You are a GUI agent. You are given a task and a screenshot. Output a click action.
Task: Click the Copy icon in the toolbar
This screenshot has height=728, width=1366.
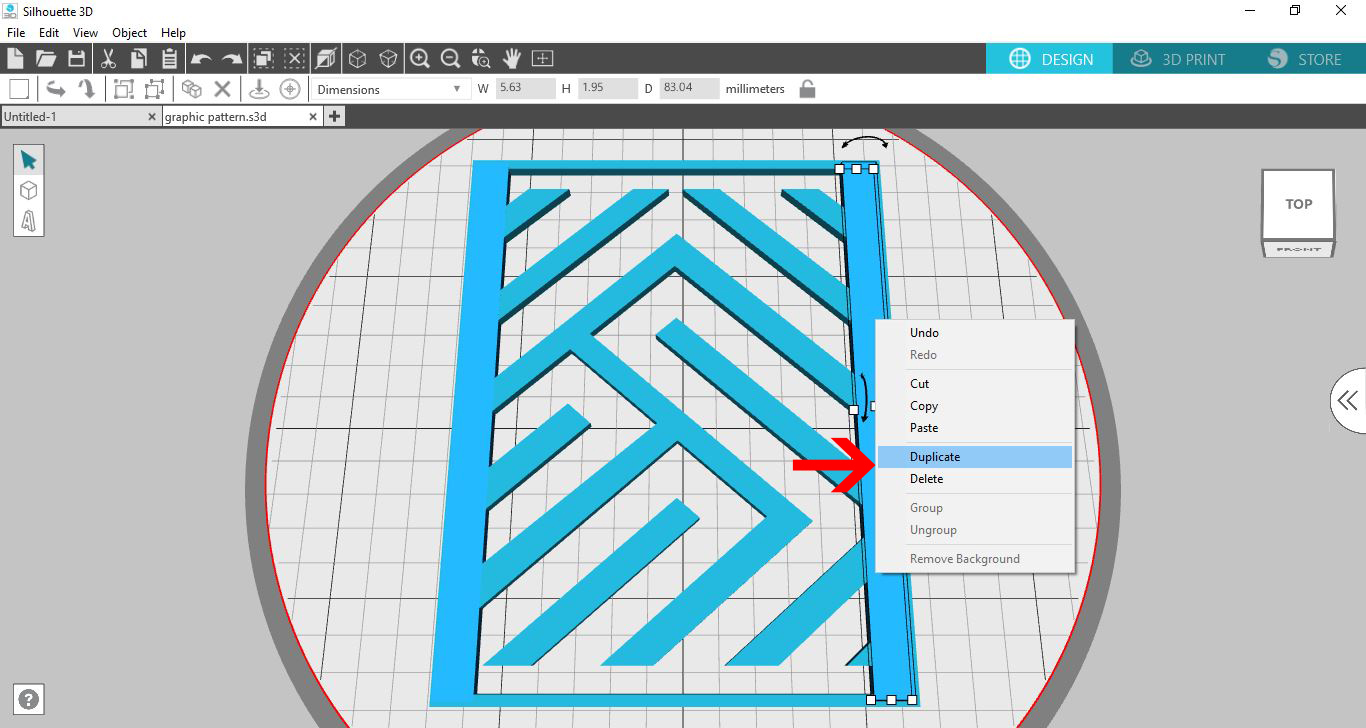coord(137,58)
